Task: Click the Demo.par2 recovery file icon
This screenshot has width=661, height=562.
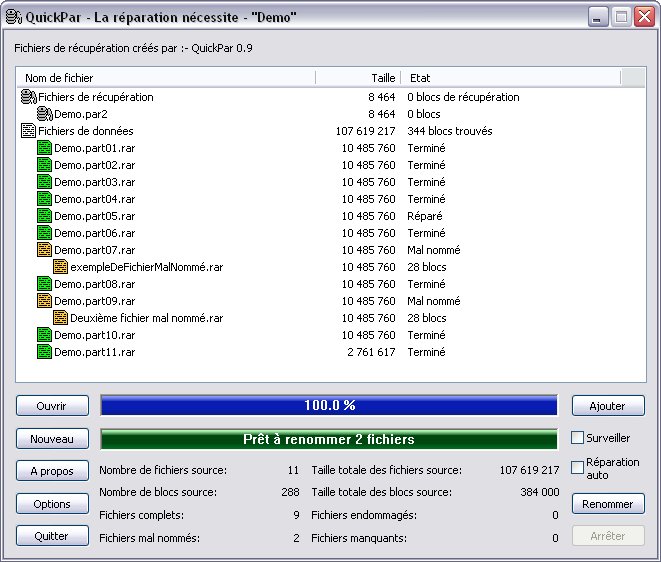Action: point(45,114)
